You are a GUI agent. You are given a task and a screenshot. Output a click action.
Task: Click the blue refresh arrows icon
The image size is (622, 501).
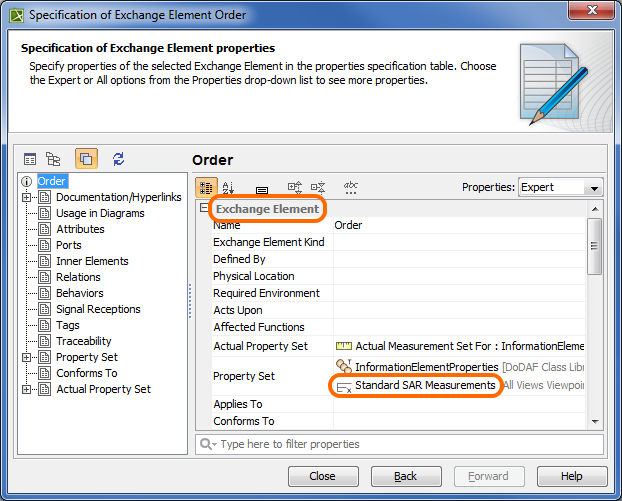[x=118, y=159]
